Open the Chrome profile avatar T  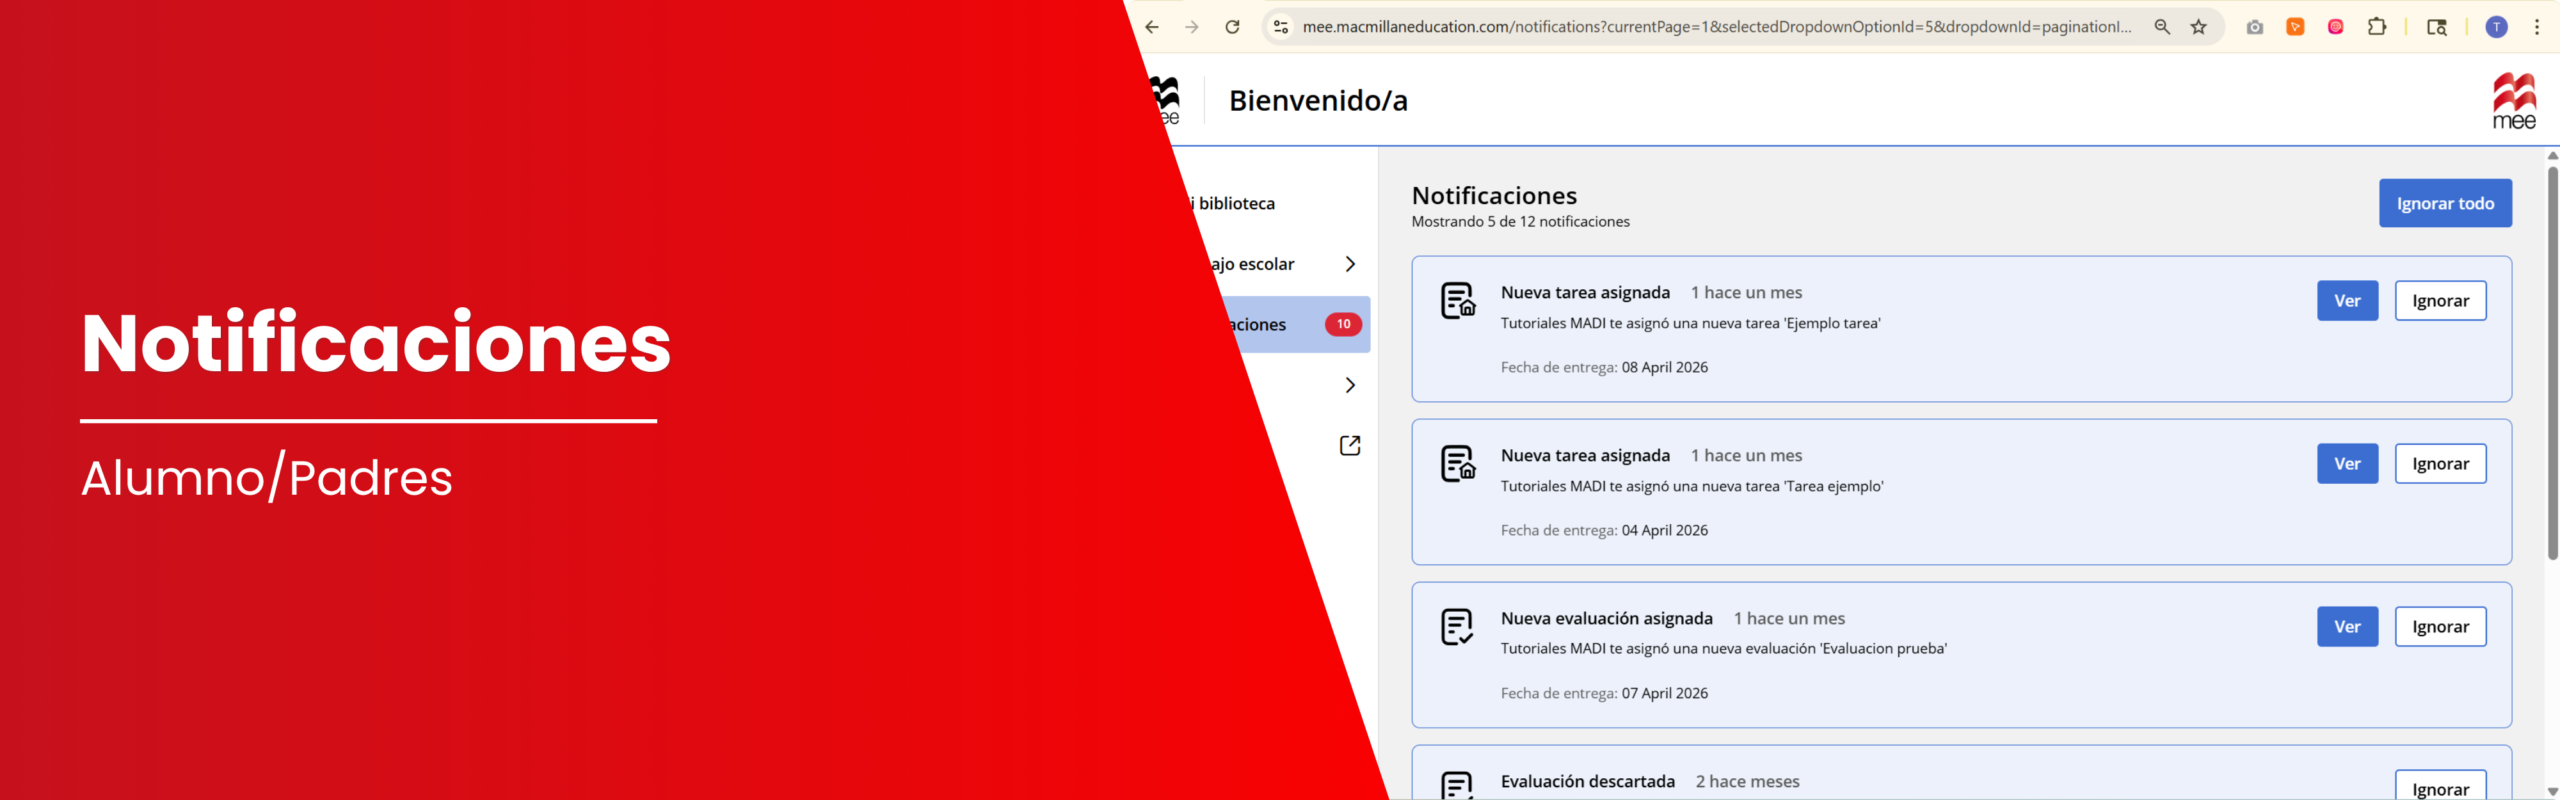click(2497, 27)
